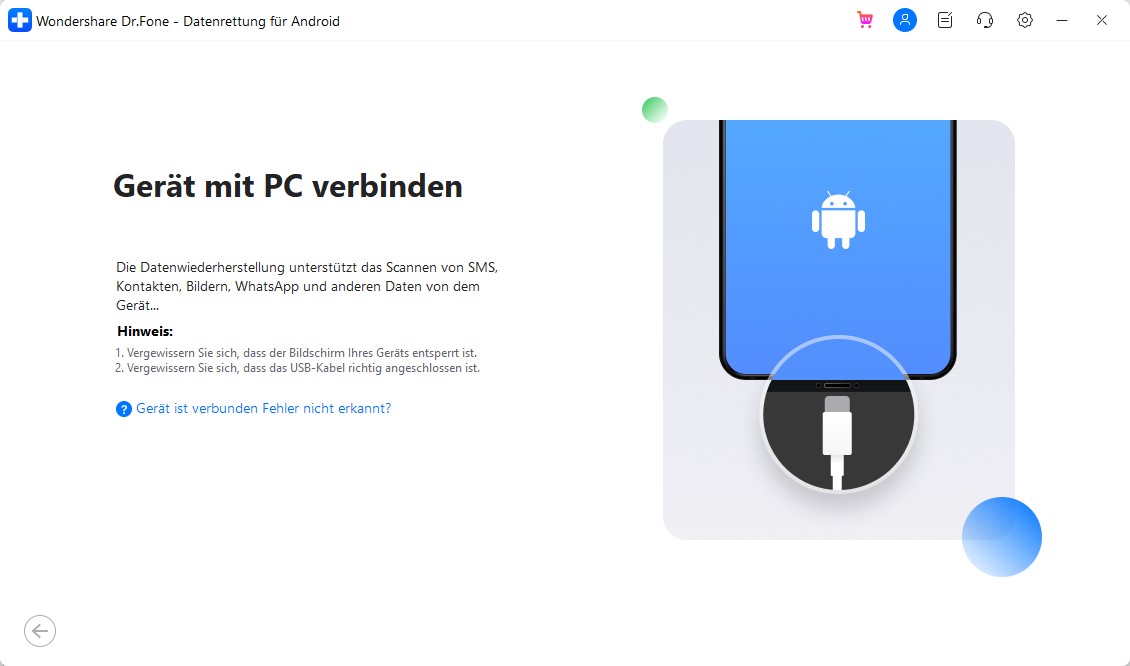Image resolution: width=1130 pixels, height=666 pixels.
Task: Minimize the Dr.Fone window
Action: pos(1062,20)
